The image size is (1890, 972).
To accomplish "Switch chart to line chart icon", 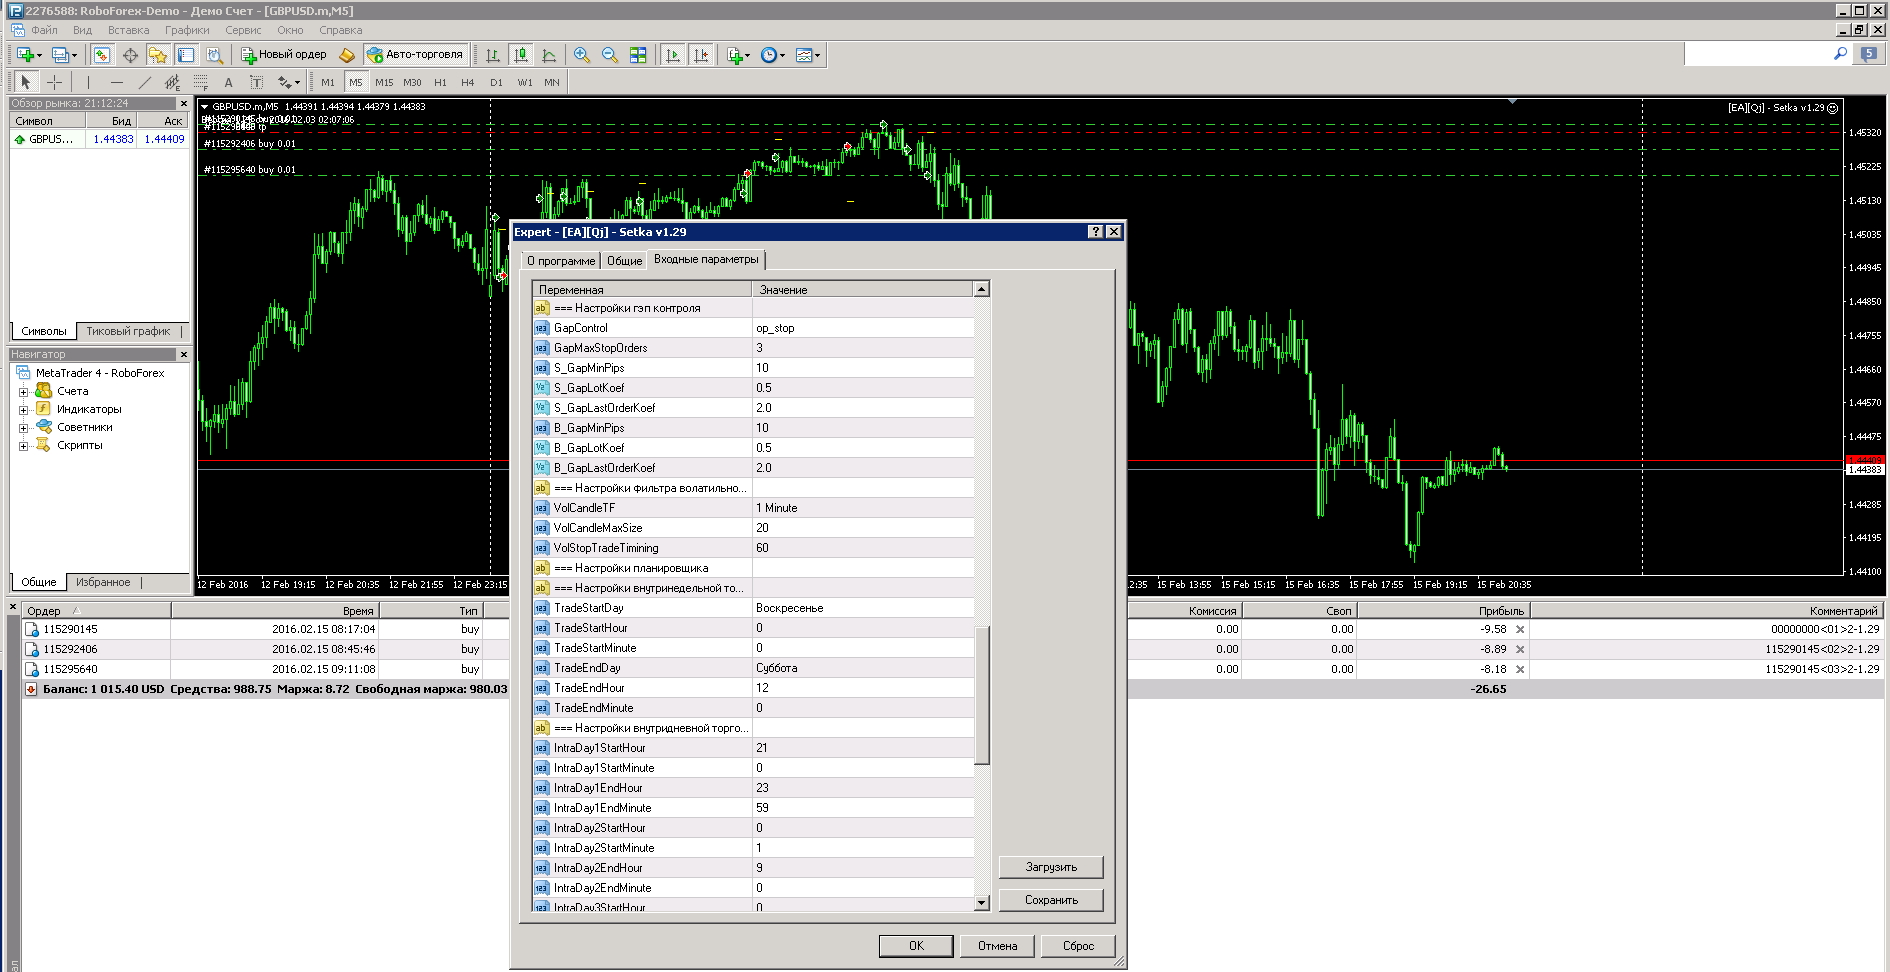I will tap(549, 55).
